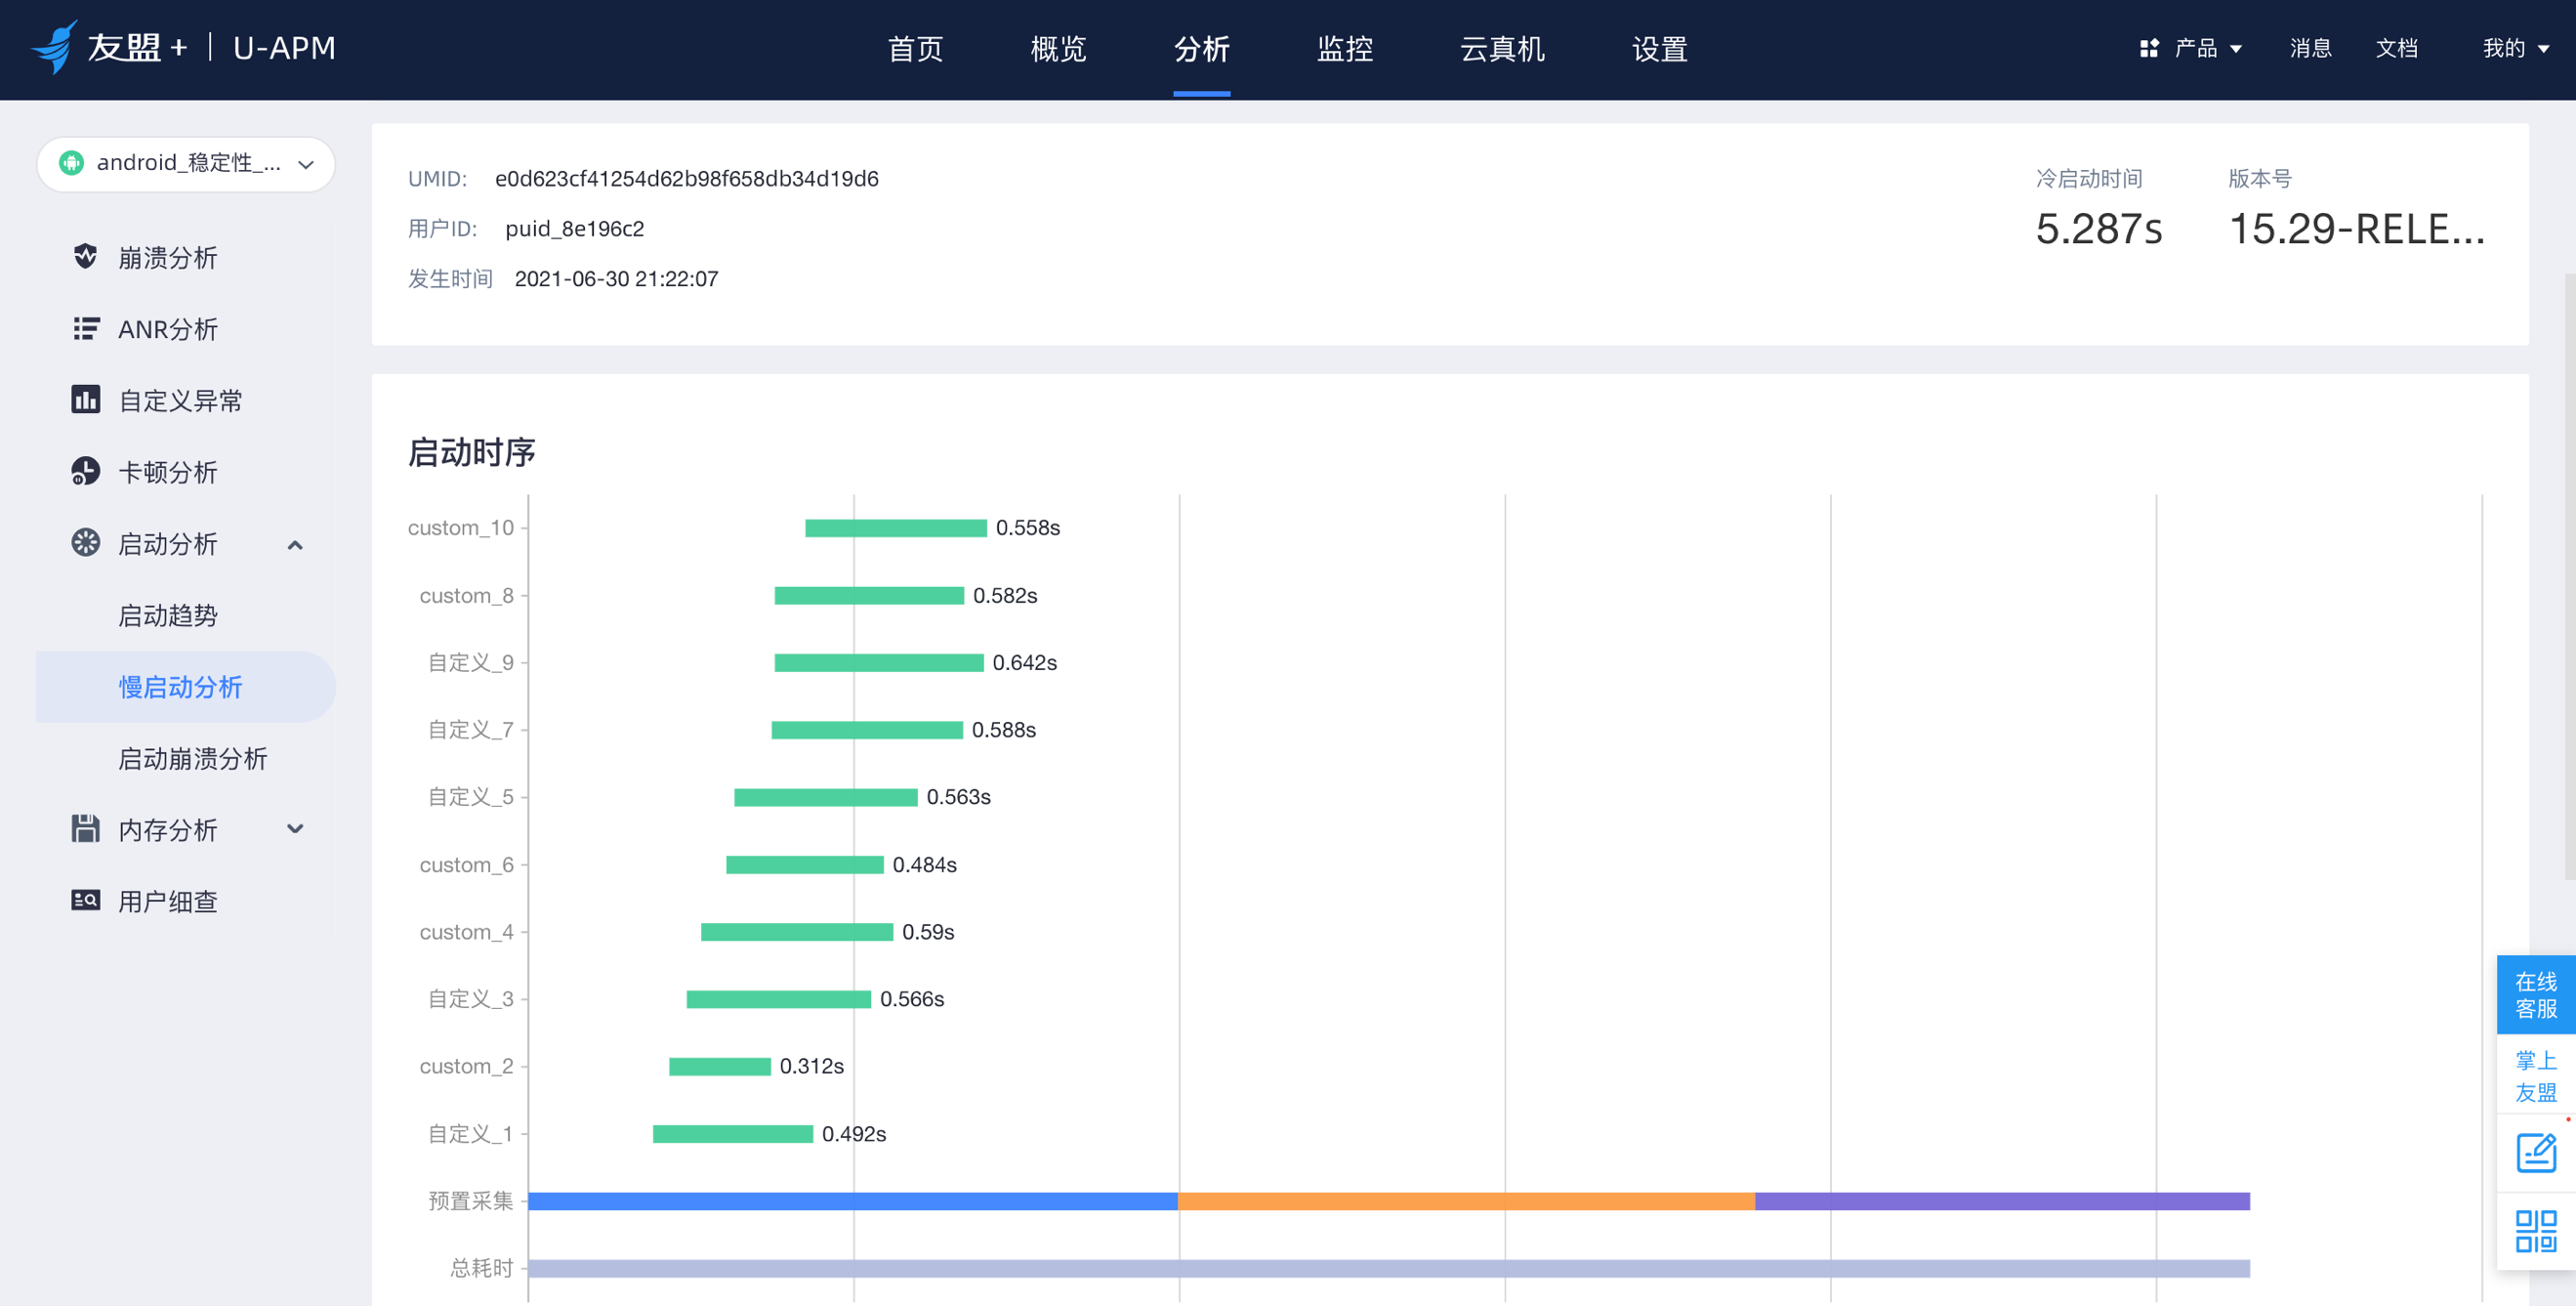Open the 云真机 tab
This screenshot has width=2576, height=1306.
point(1502,48)
